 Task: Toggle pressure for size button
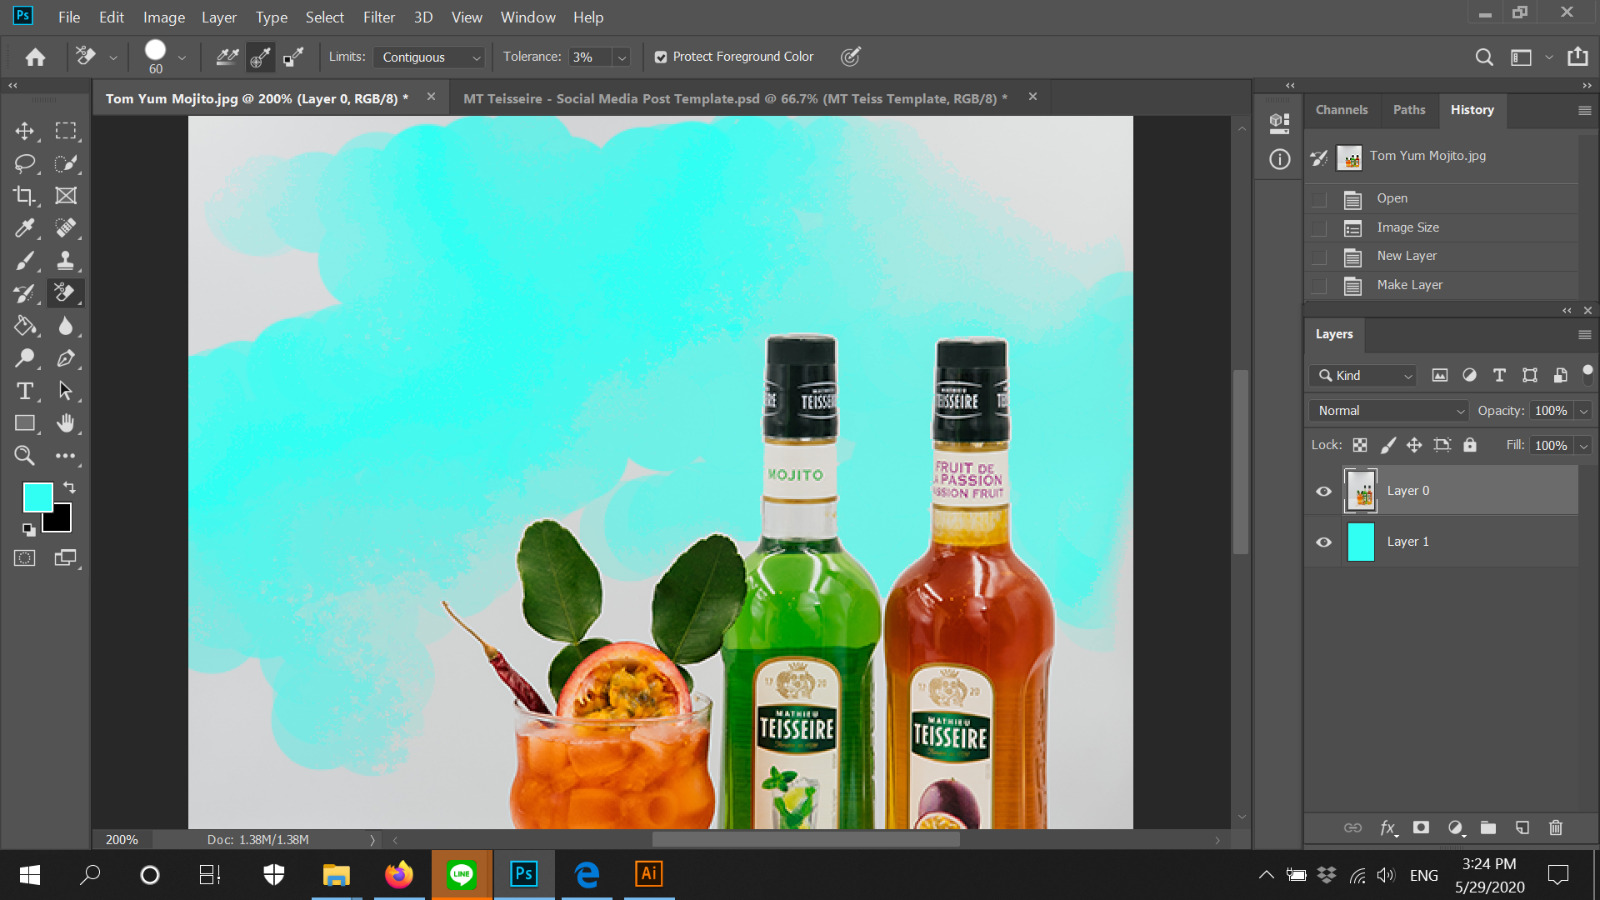tap(851, 57)
